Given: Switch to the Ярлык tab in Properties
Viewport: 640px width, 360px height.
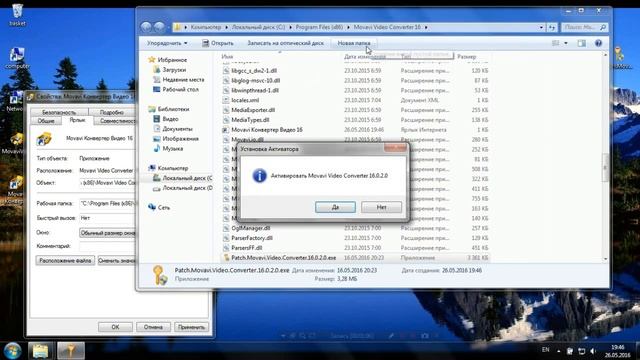Looking at the screenshot, I should tap(77, 120).
